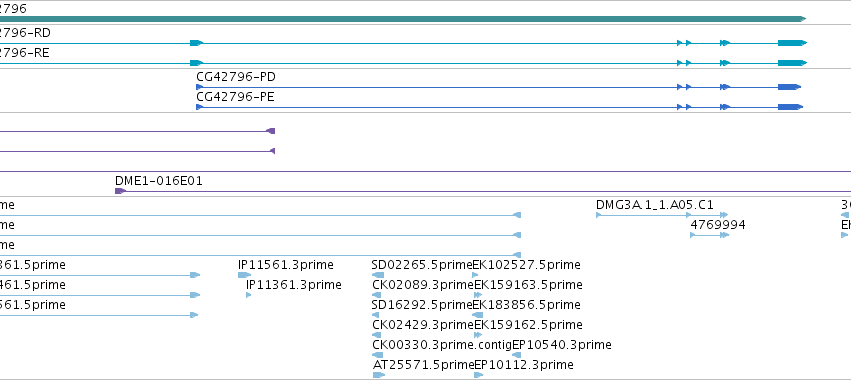Select the CG42796-PE protein feature label
The width and height of the screenshot is (851, 380).
point(236,97)
